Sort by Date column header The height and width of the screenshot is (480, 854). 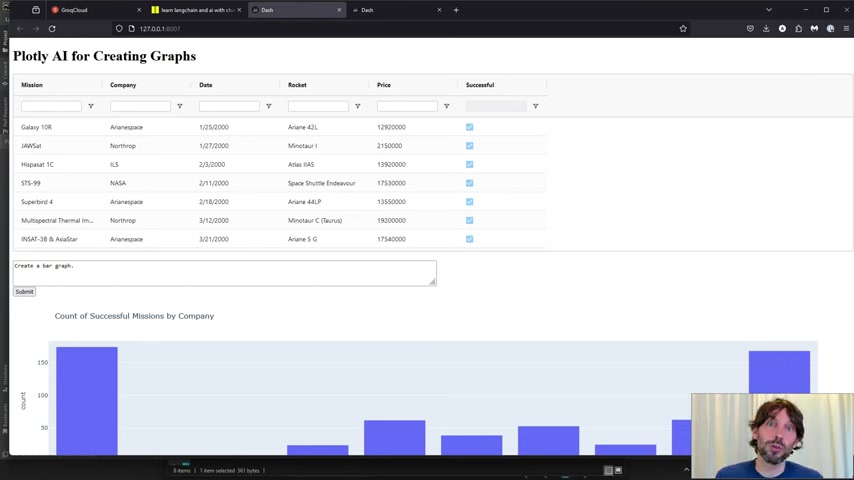click(x=206, y=85)
